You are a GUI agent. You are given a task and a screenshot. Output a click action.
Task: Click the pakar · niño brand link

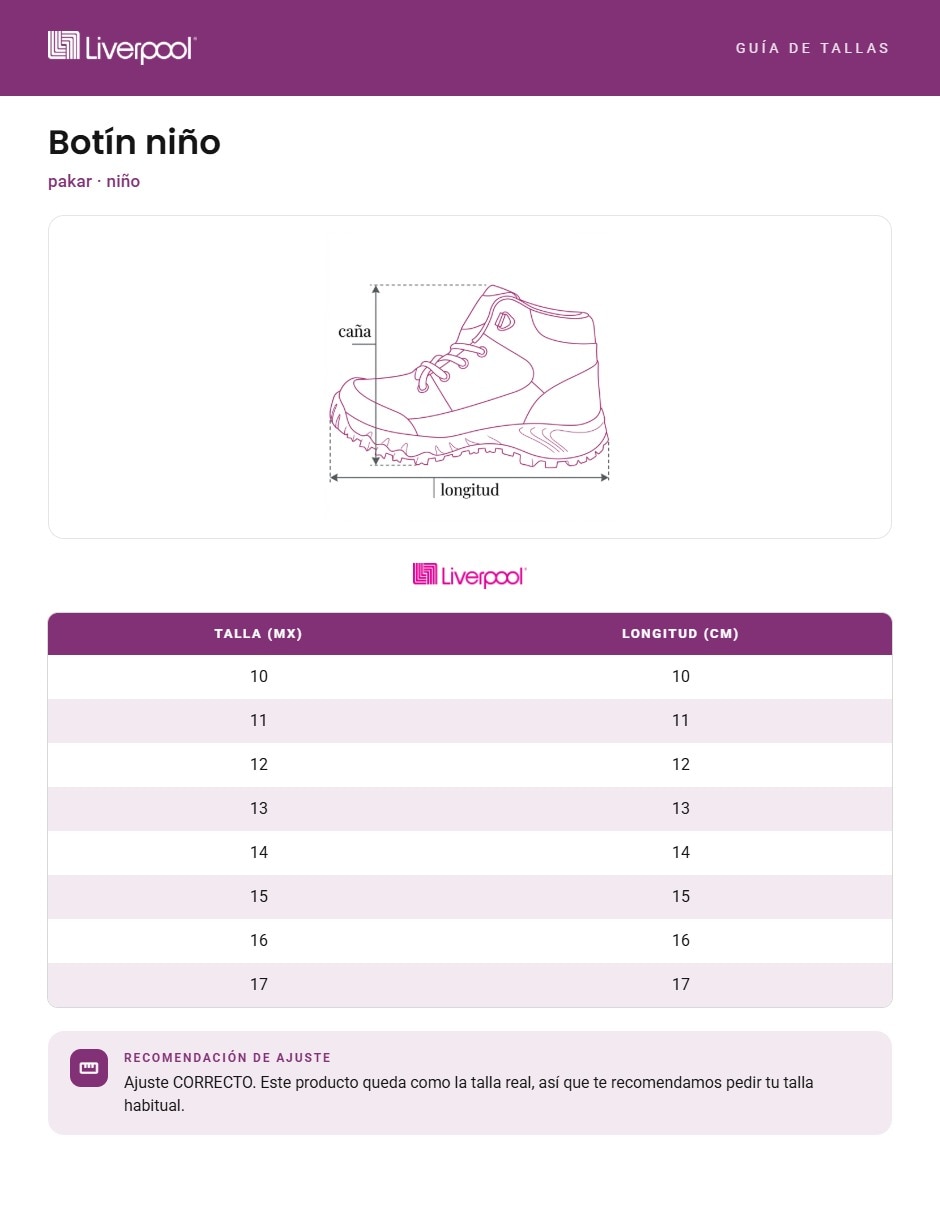click(94, 181)
